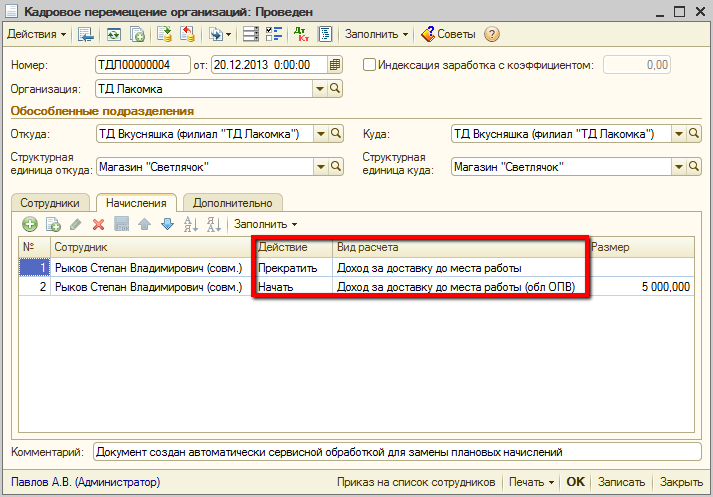Click into the Комментарий text field
Screen dimensions: 713x497
click(x=394, y=452)
